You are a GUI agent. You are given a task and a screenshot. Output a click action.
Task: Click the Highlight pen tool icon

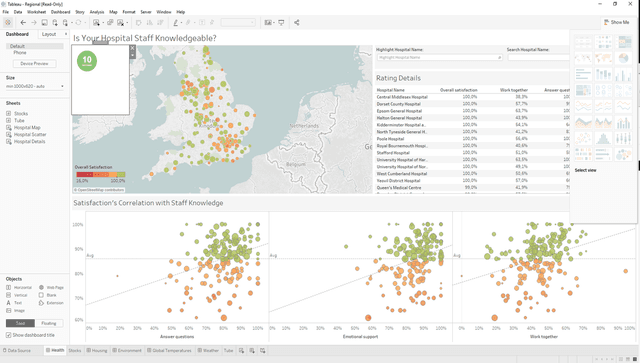coord(176,22)
